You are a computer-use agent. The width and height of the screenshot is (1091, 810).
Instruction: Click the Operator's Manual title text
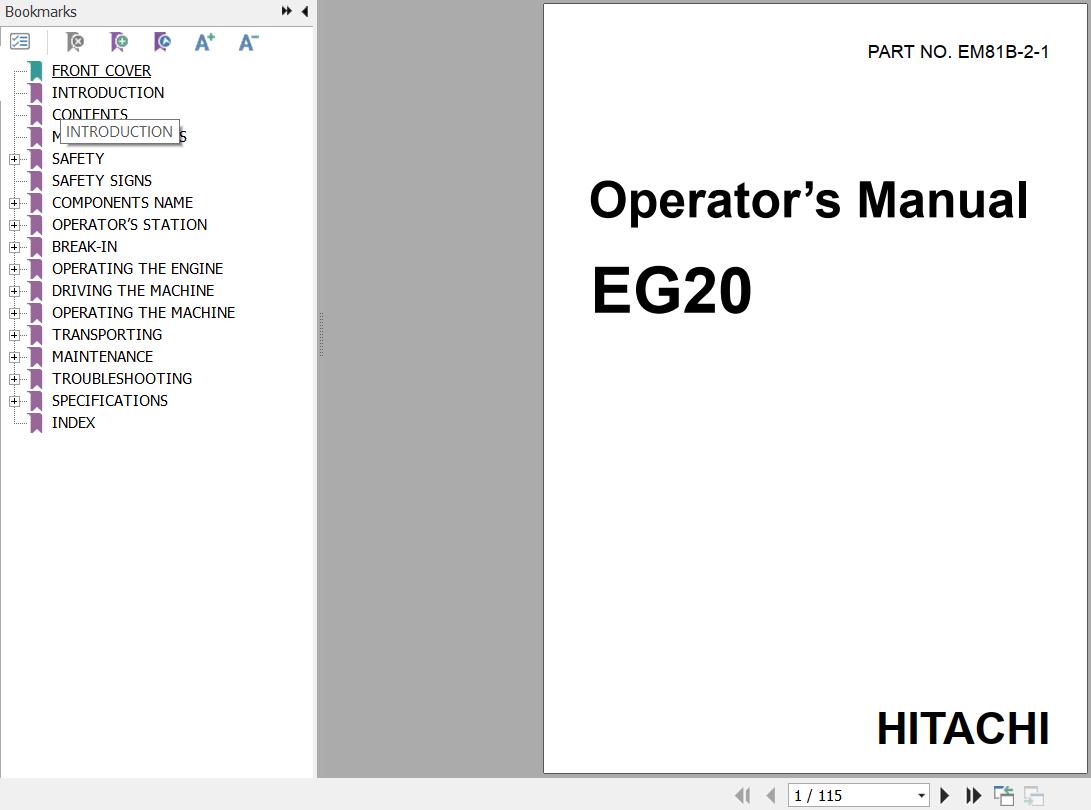[x=809, y=201]
